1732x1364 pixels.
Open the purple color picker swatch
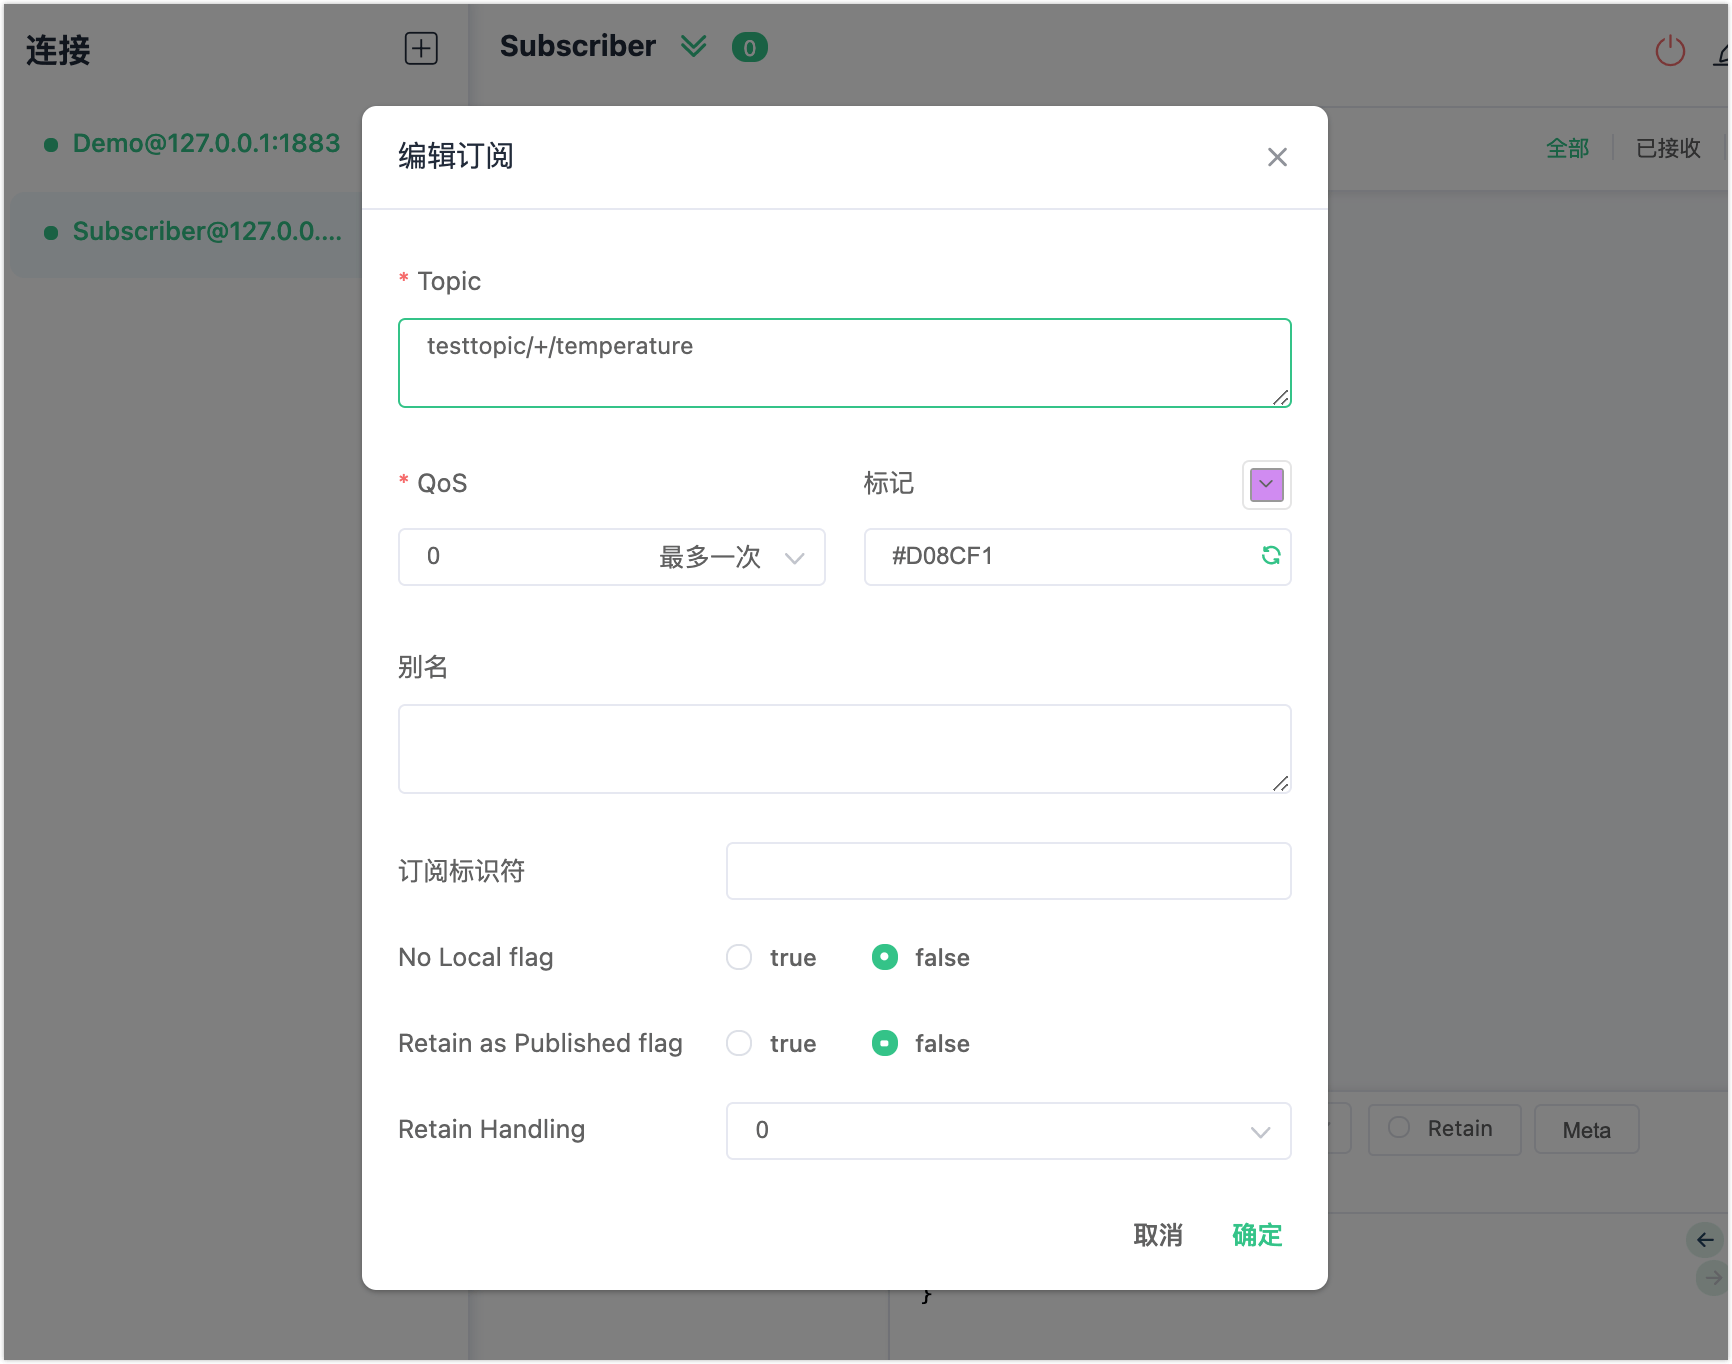tap(1266, 485)
